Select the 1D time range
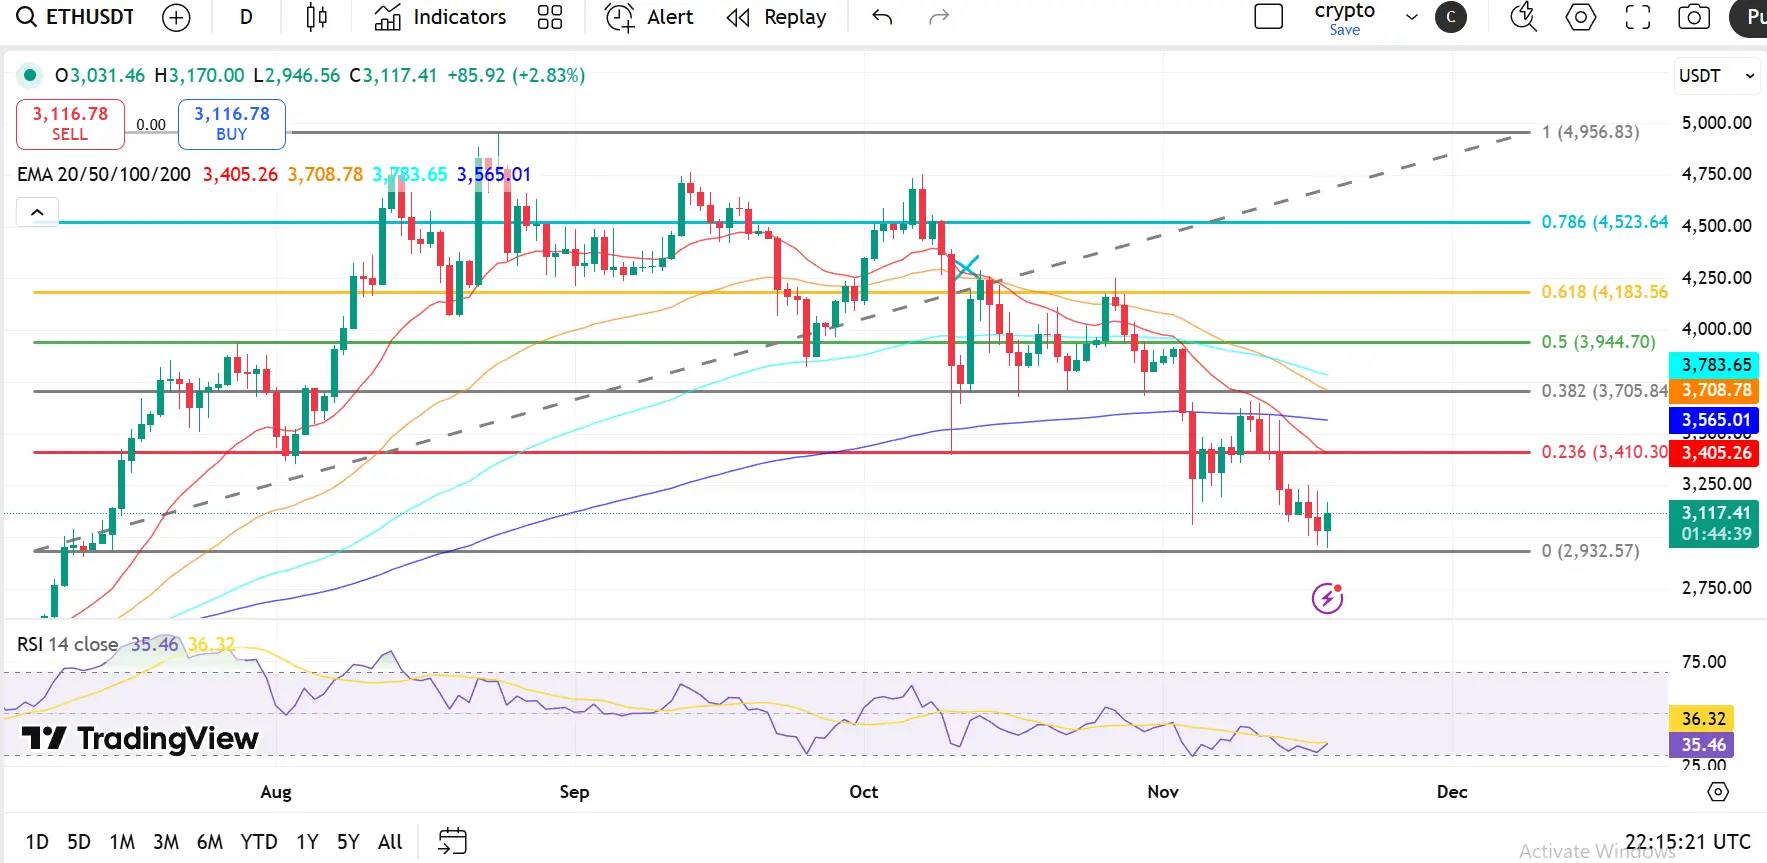Image resolution: width=1767 pixels, height=863 pixels. point(37,842)
